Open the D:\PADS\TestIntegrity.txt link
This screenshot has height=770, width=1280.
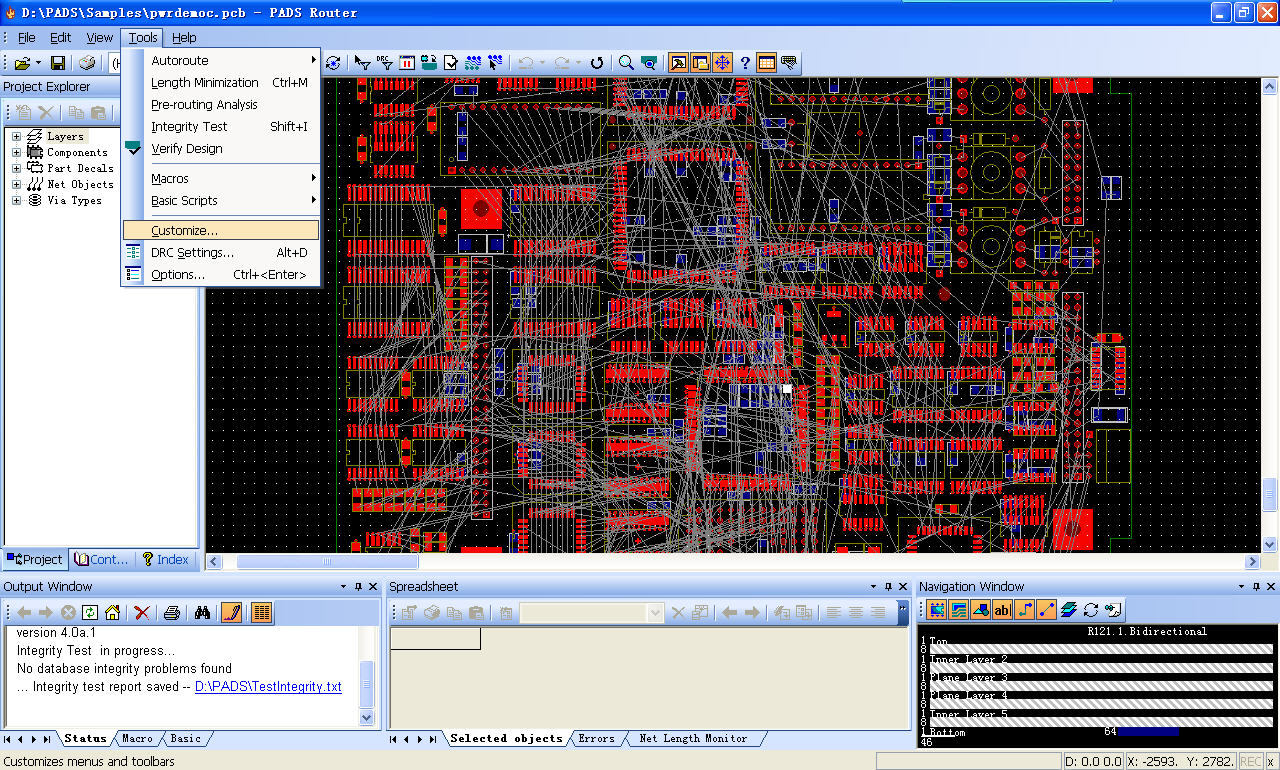(268, 687)
